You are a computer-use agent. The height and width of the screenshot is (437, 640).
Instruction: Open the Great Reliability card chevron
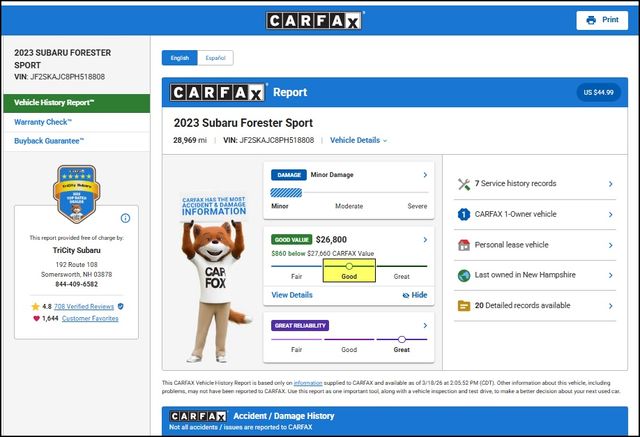tap(425, 325)
